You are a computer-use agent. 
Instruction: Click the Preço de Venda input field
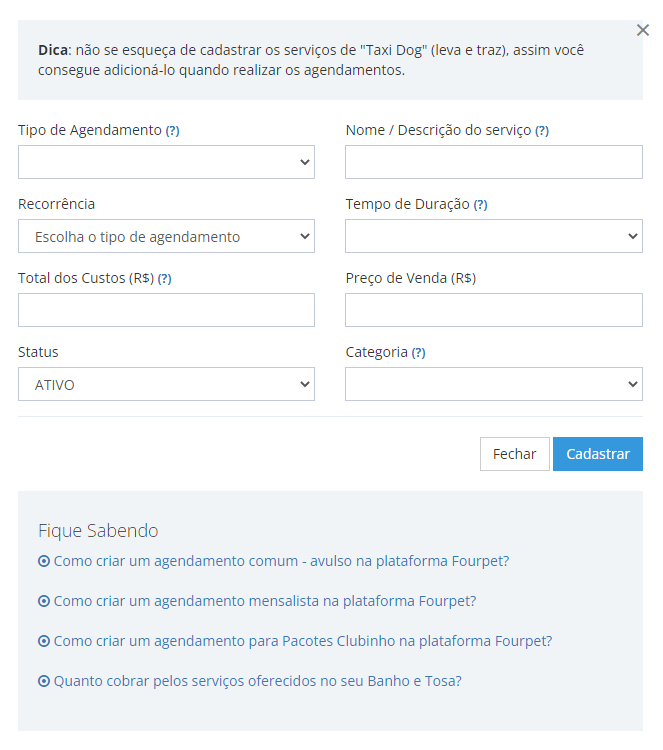(494, 310)
